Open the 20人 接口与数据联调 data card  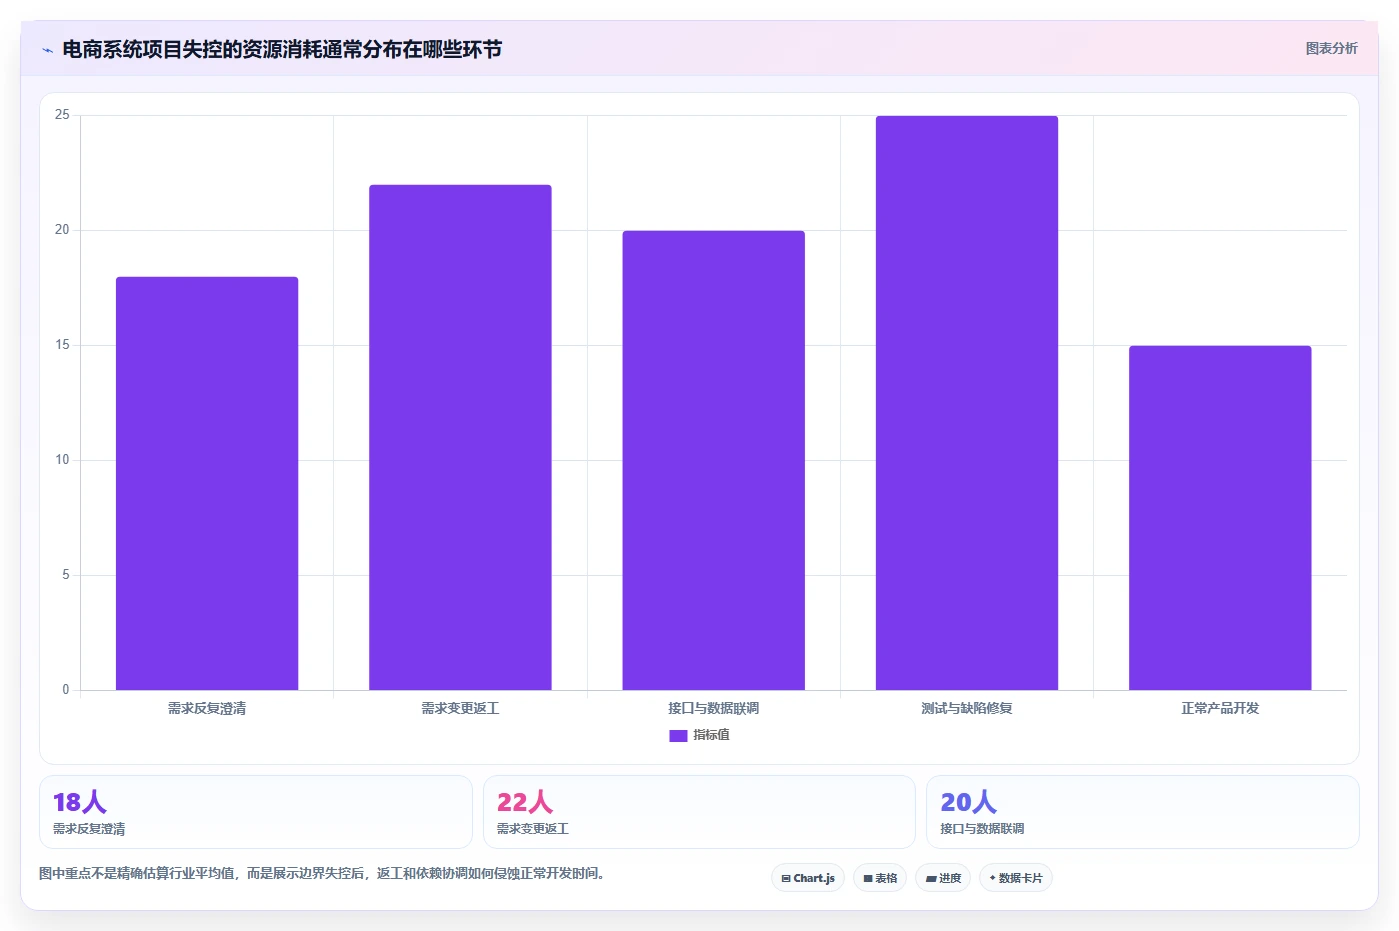click(1143, 812)
